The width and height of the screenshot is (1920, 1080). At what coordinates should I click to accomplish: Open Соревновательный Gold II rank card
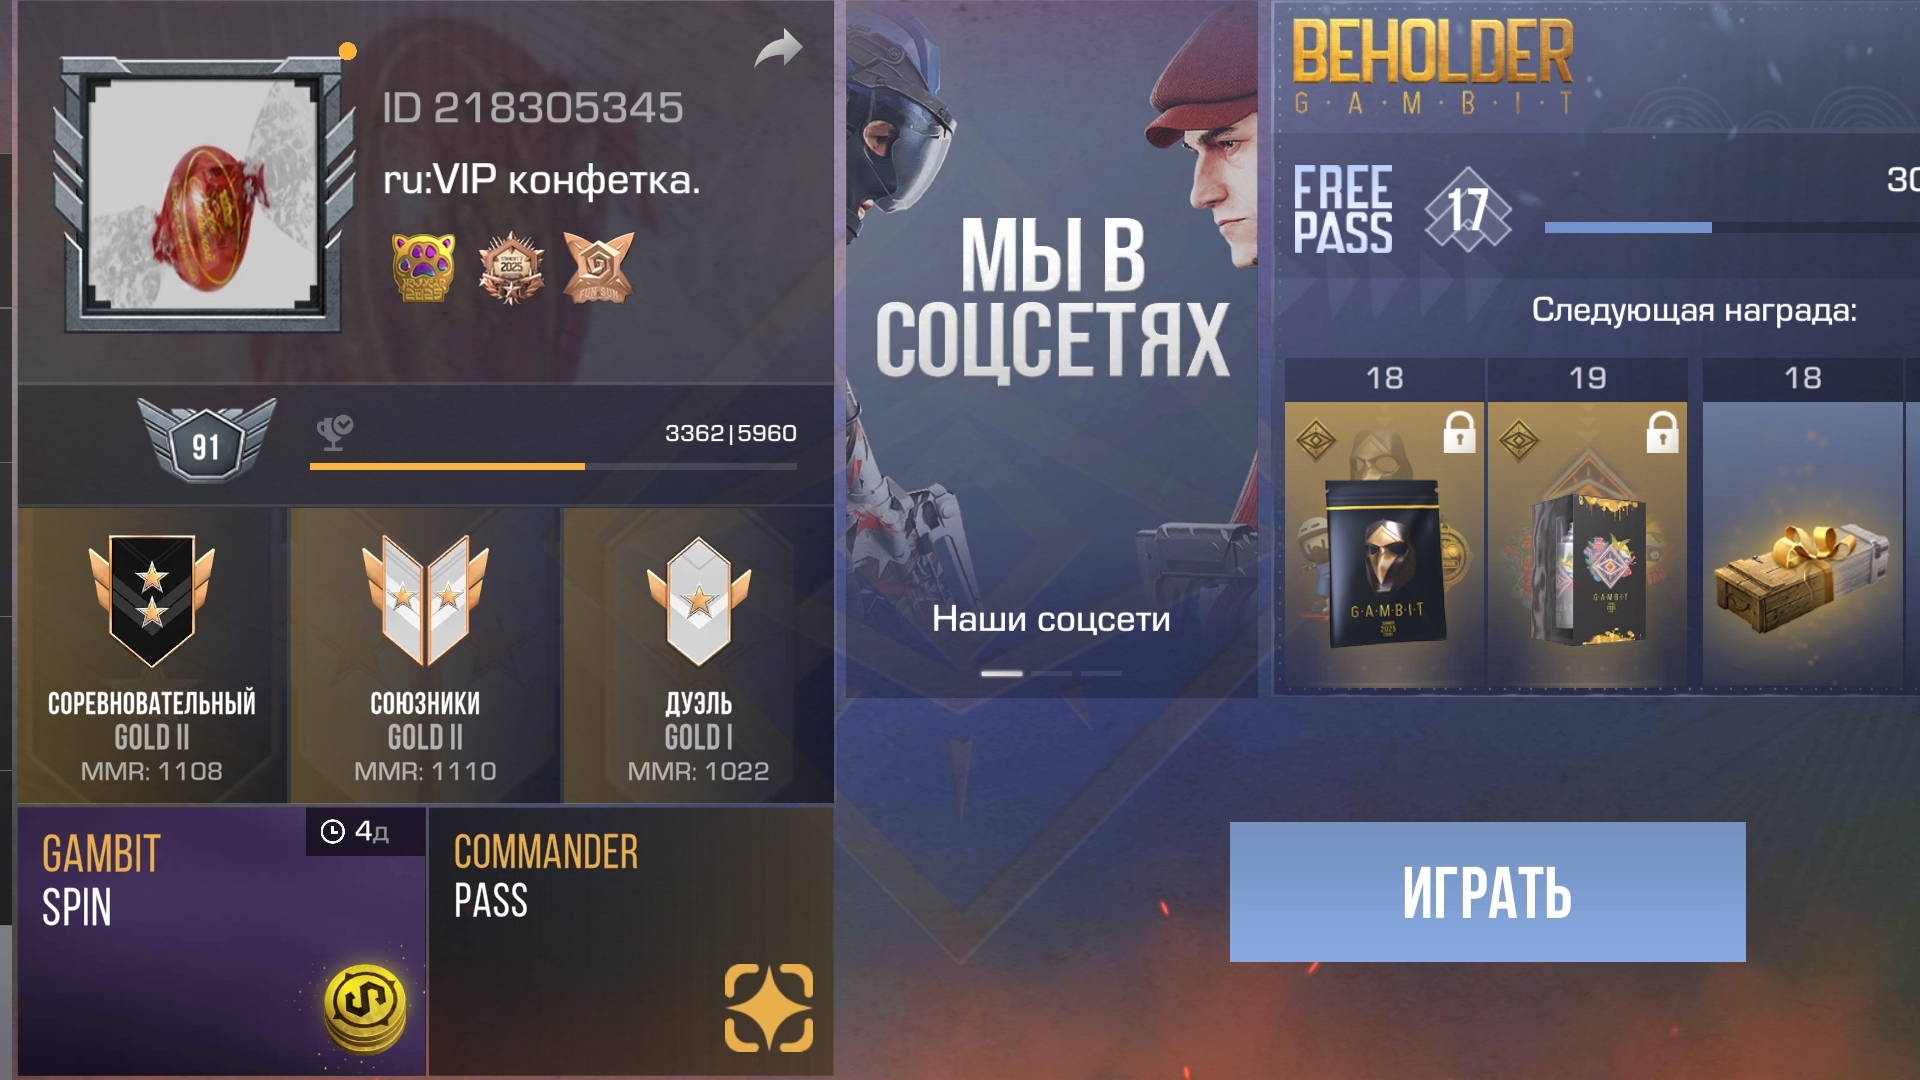[x=152, y=655]
